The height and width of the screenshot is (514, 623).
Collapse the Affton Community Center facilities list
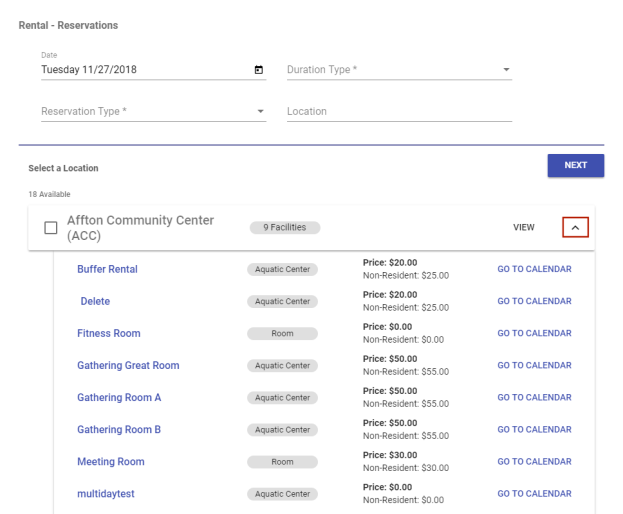coord(574,228)
